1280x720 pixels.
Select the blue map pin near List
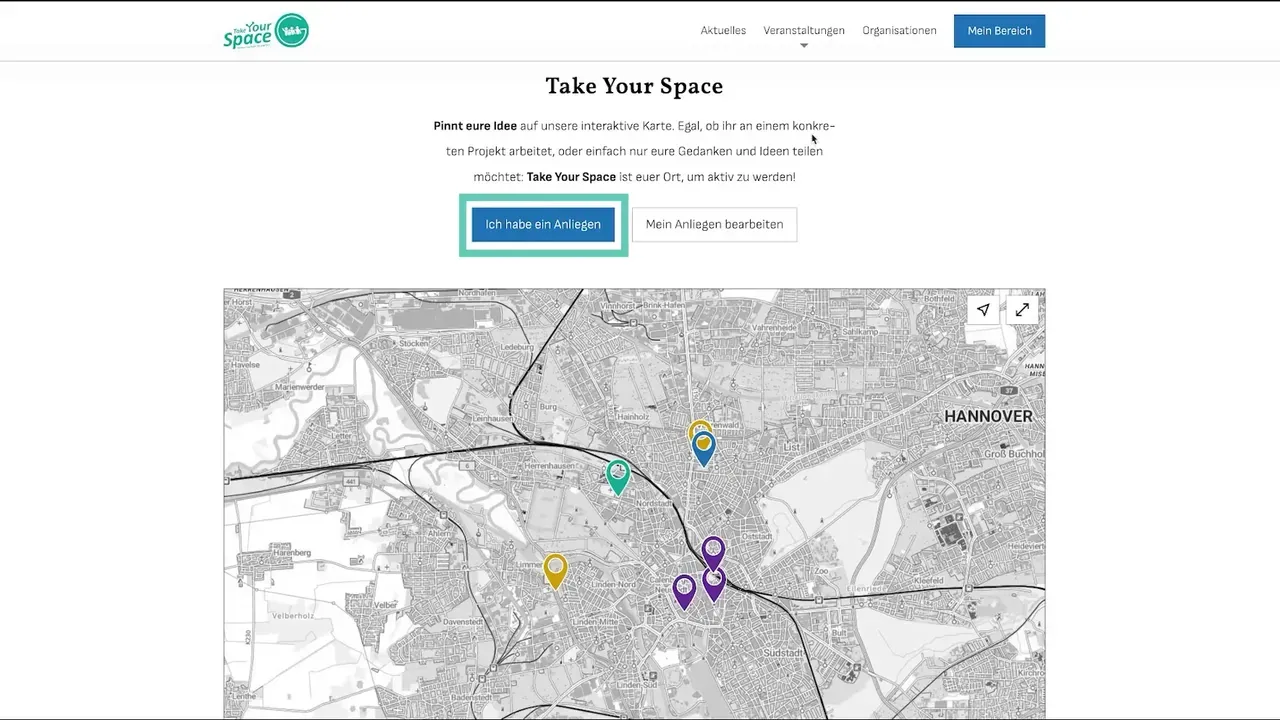(704, 448)
